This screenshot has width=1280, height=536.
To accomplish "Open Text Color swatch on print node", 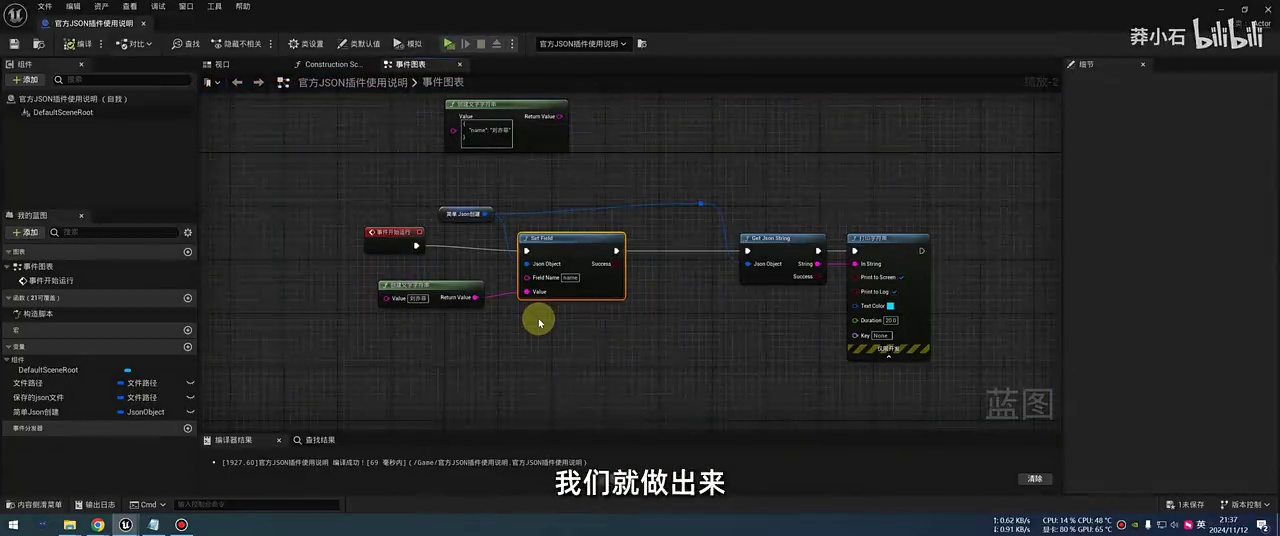I will point(890,306).
